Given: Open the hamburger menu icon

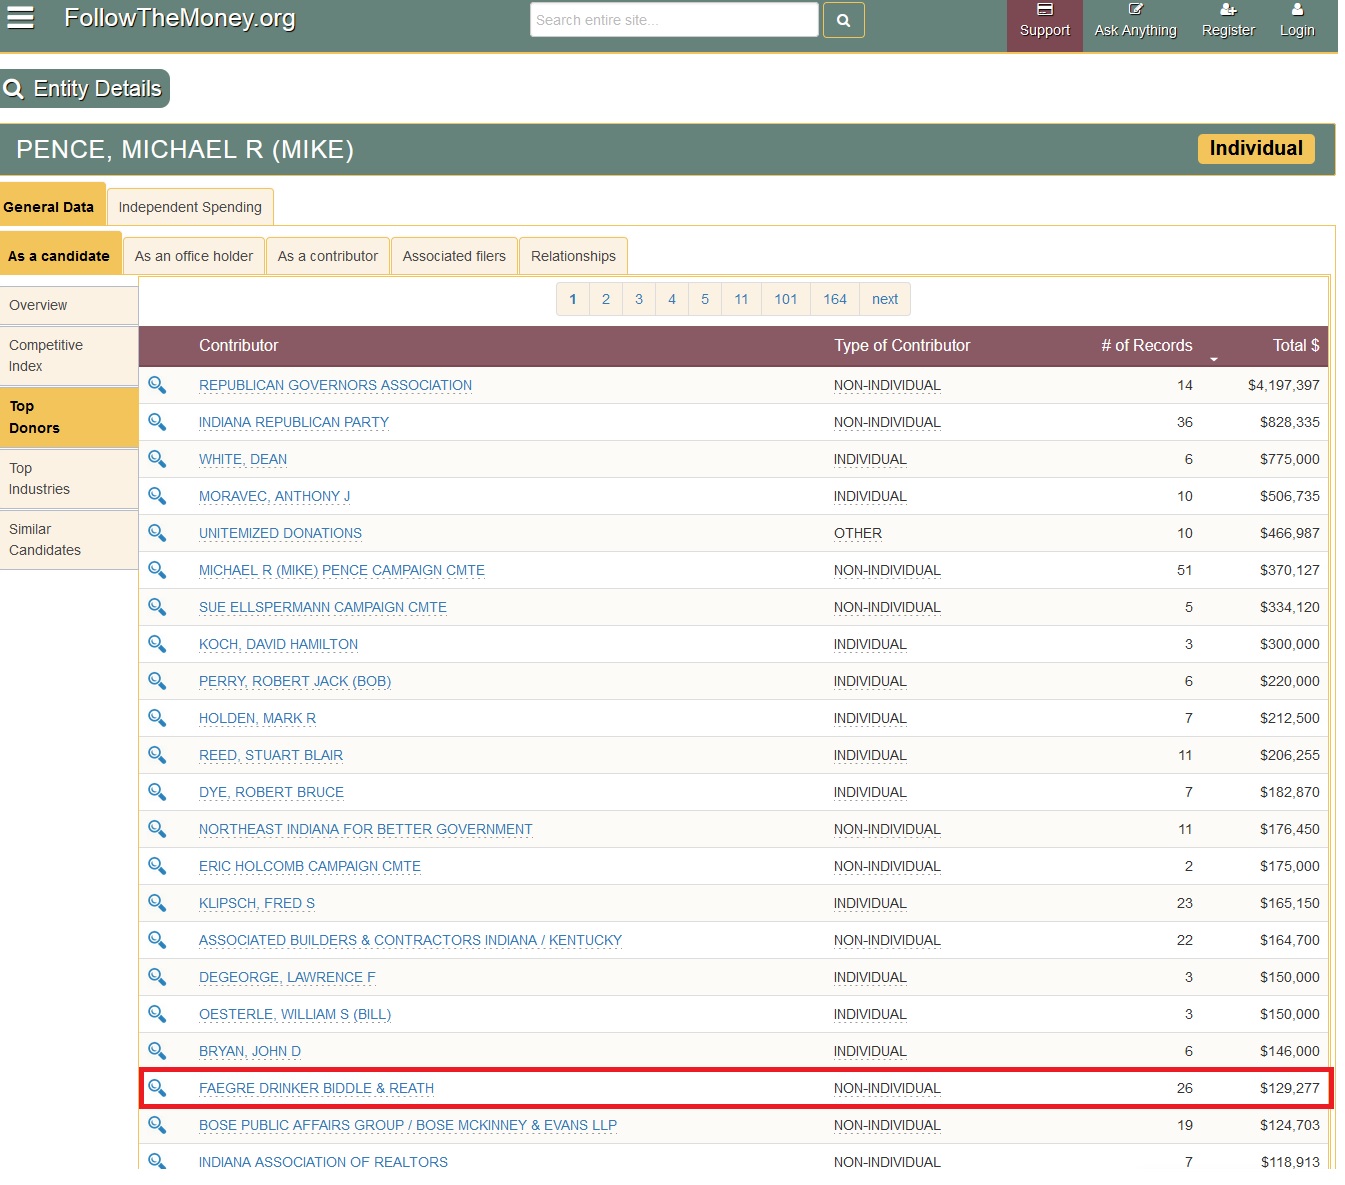Looking at the screenshot, I should [x=20, y=17].
